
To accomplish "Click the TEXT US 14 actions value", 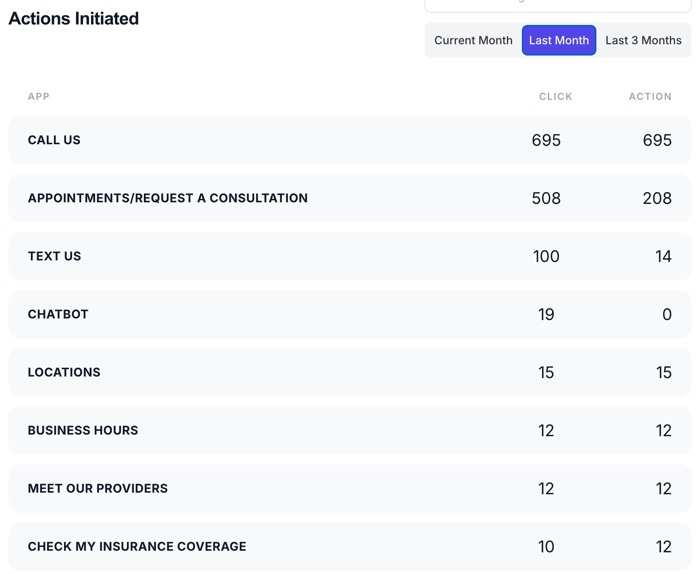I will click(663, 256).
